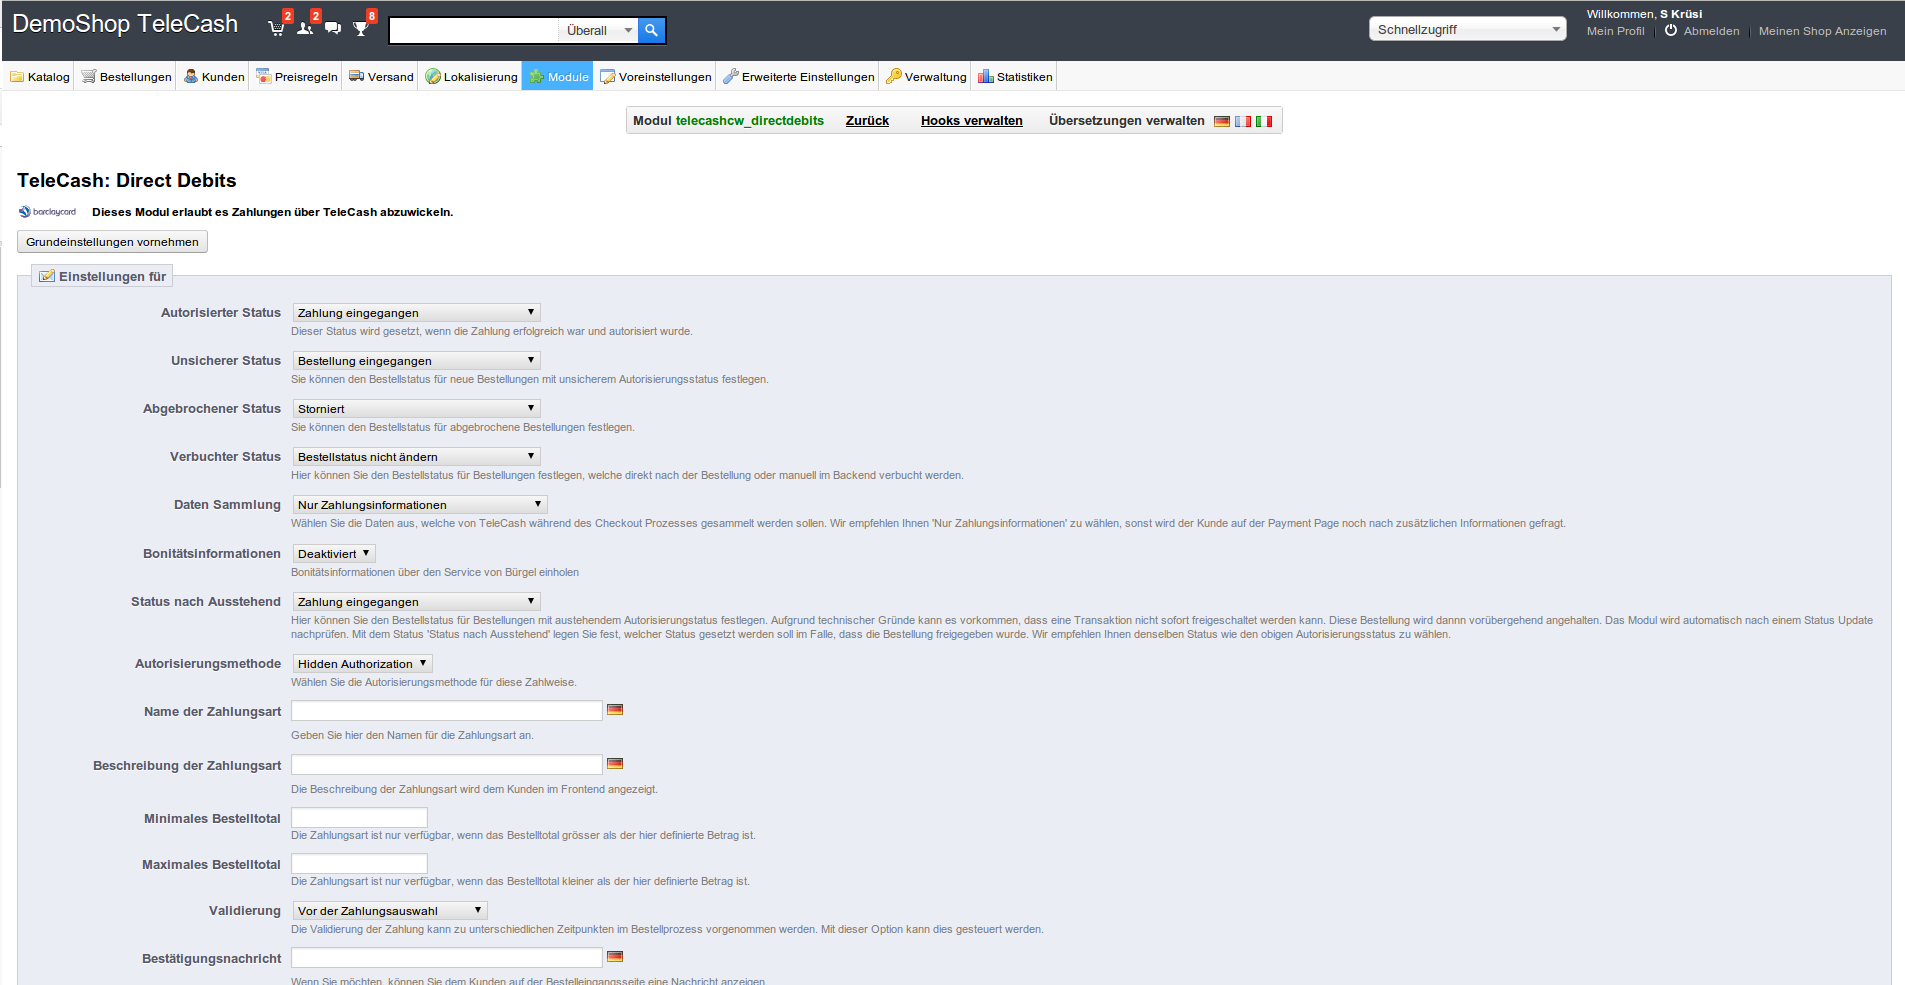This screenshot has height=985, width=1905.
Task: Open Daten Sammlung dropdown
Action: 420,505
